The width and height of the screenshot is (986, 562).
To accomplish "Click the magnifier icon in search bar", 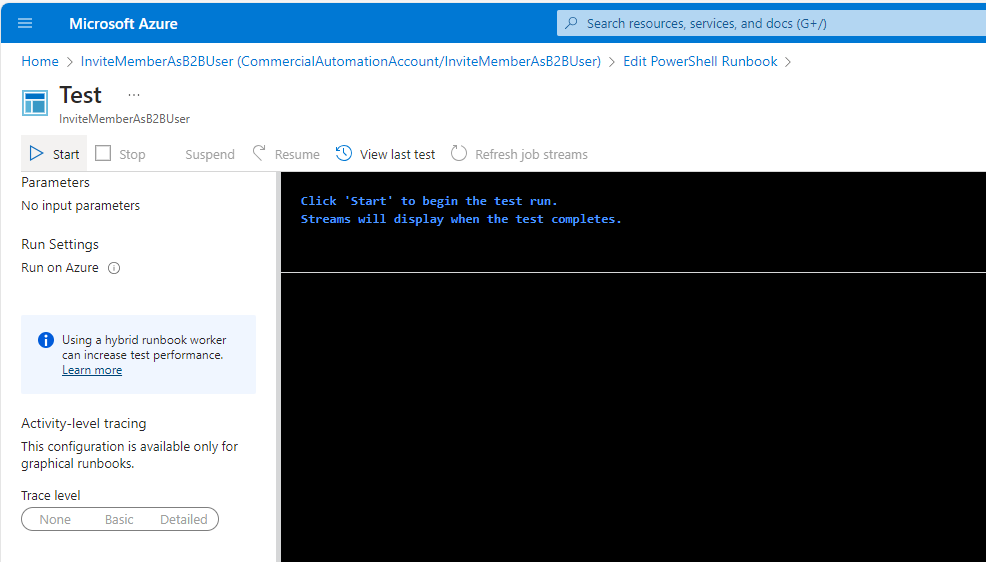I will point(571,23).
